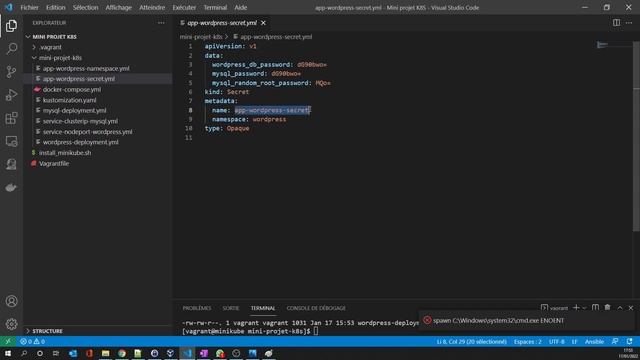Open service-nodeport-wordpress.yml file
Viewport: 640px width, 360px height.
[x=87, y=132]
